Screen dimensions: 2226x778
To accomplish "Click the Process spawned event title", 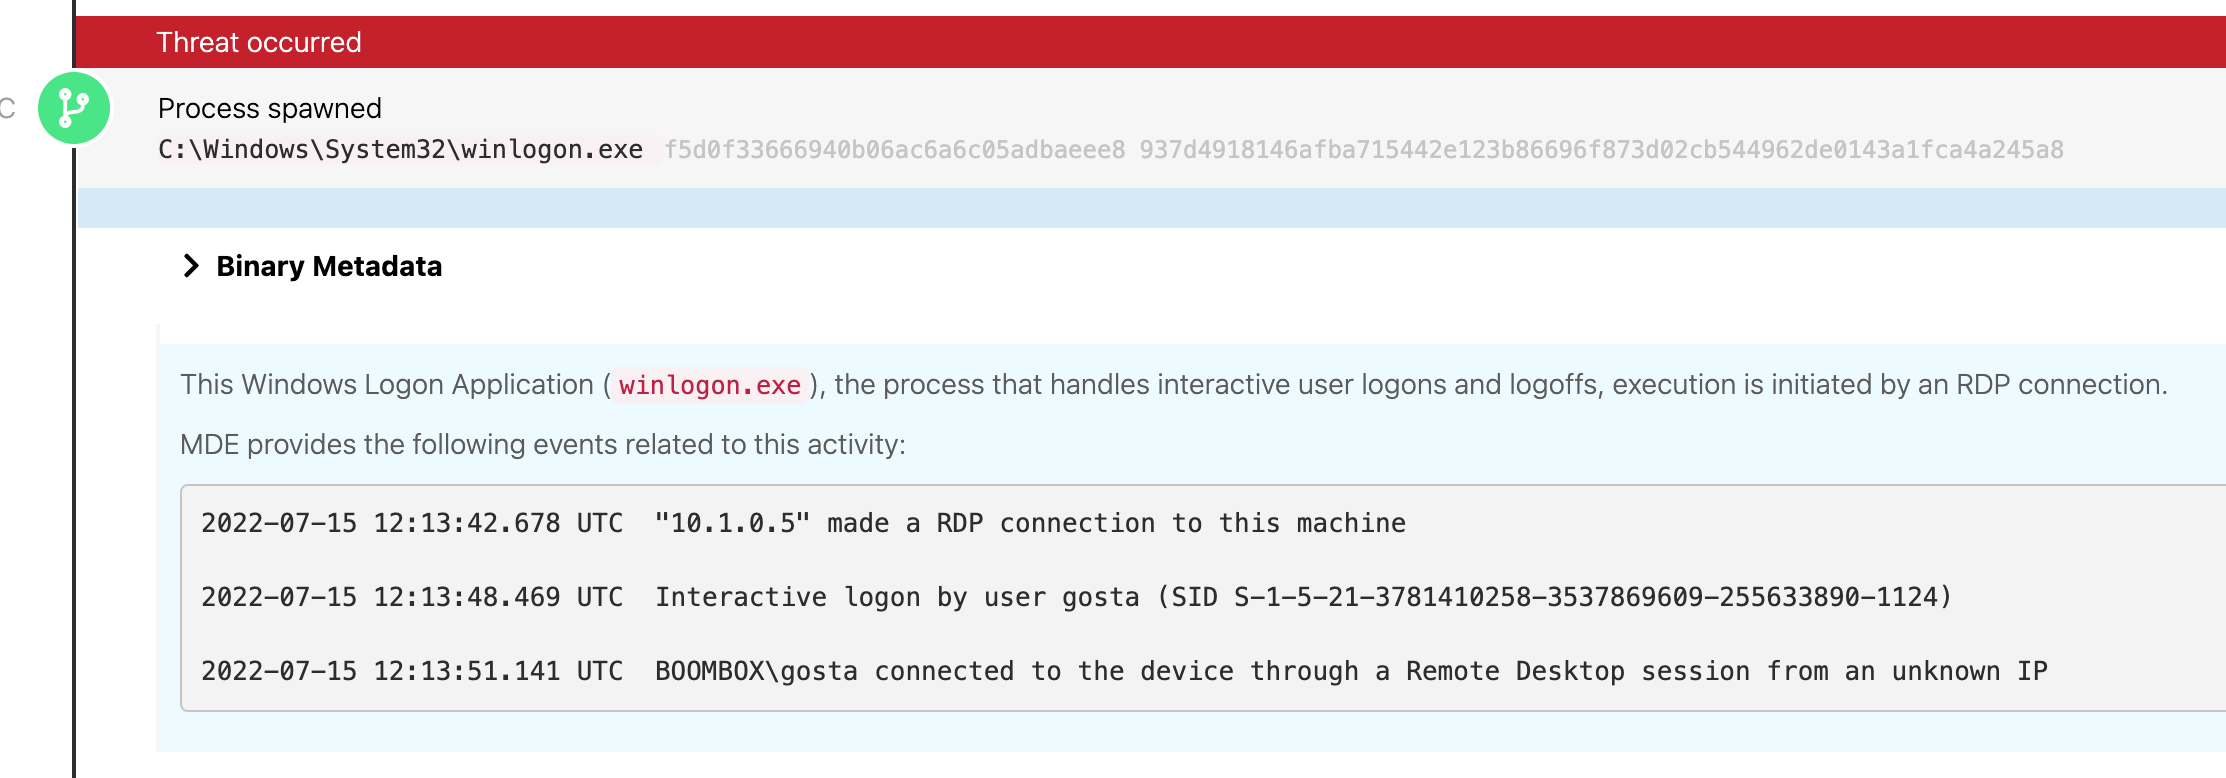I will point(269,108).
